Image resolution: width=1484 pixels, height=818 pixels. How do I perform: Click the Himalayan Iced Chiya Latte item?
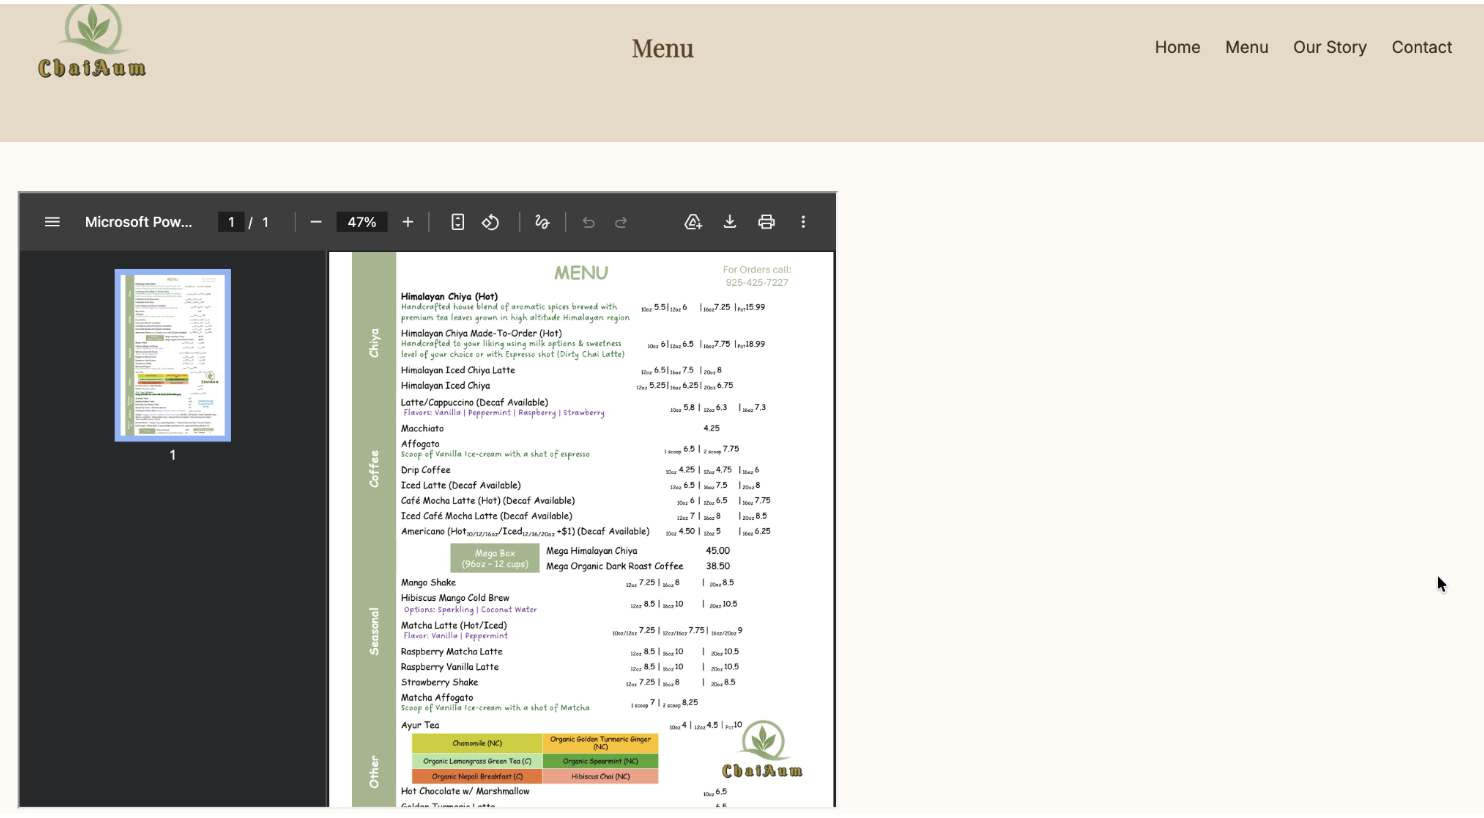pos(458,371)
